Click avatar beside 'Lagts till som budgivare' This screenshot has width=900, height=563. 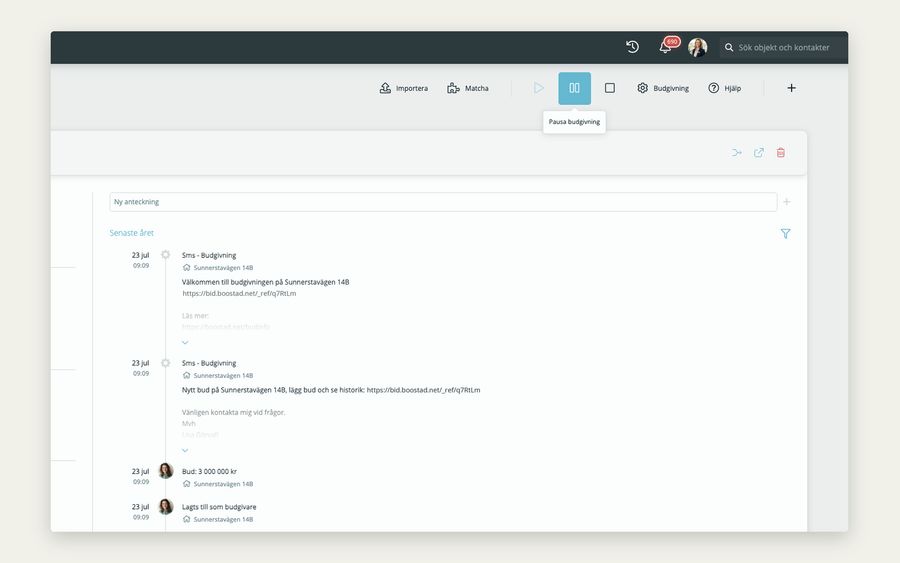point(165,507)
